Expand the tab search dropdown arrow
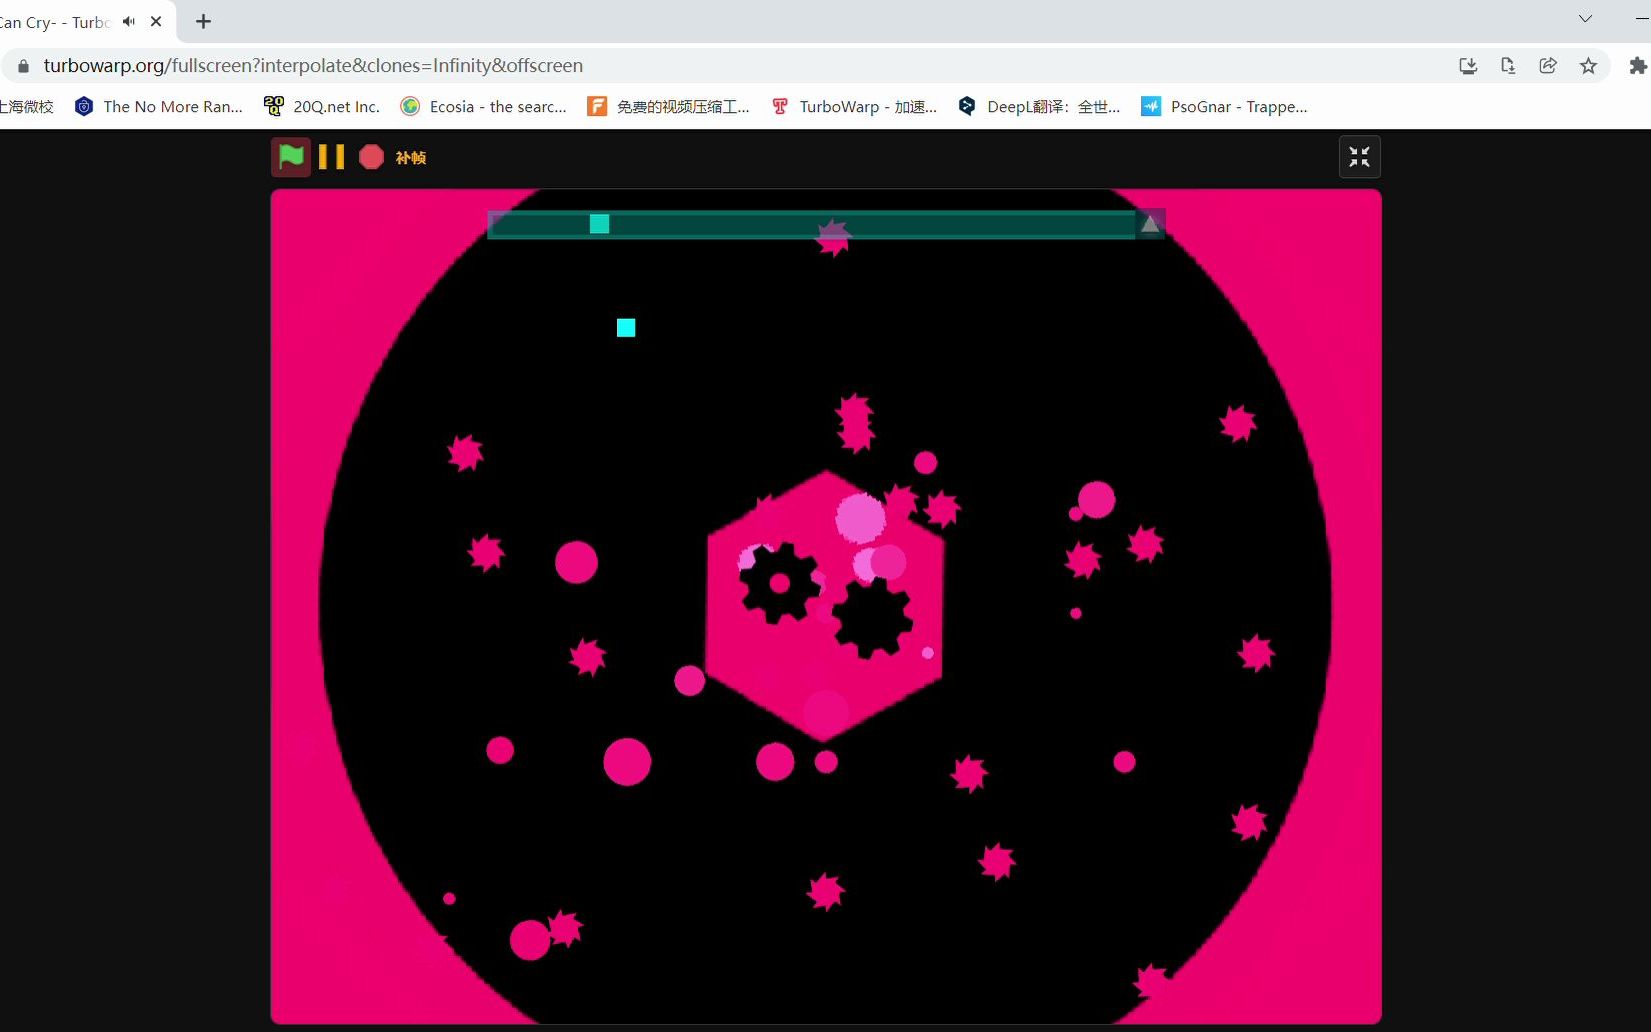 click(1585, 19)
